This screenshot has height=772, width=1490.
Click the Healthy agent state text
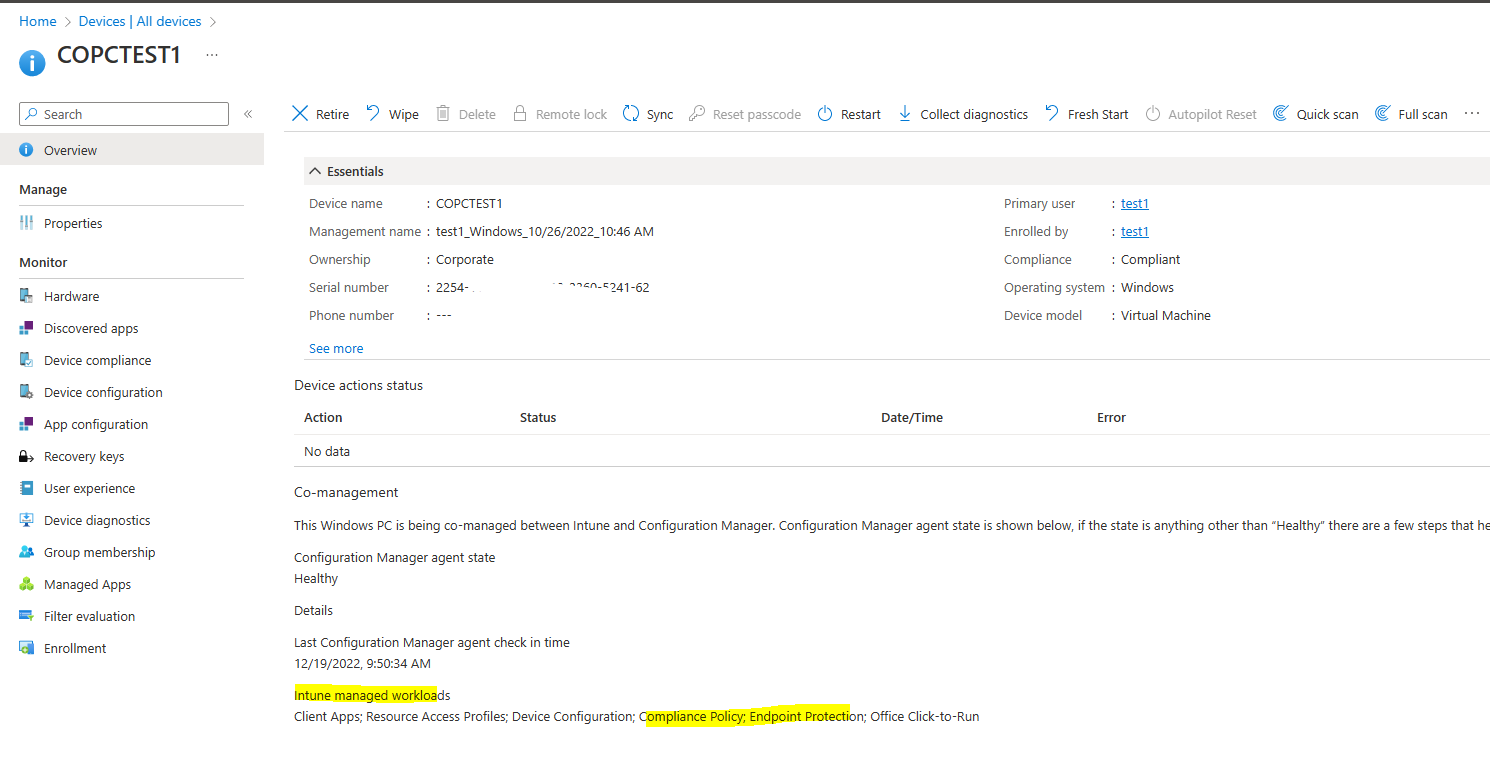point(316,578)
